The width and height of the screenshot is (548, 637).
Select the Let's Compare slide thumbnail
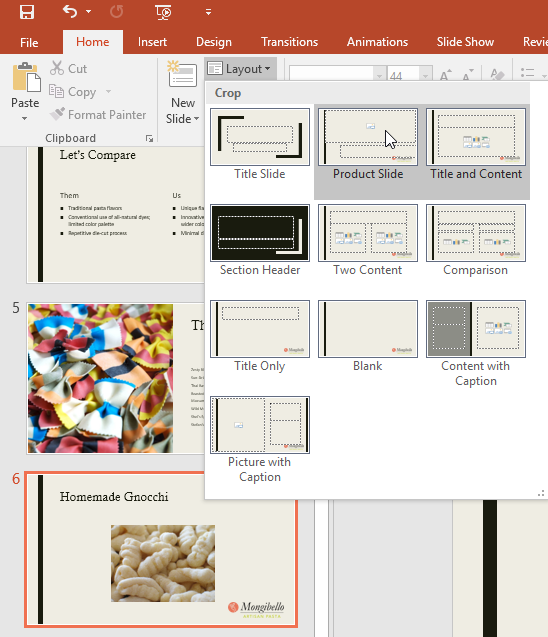tap(115, 214)
